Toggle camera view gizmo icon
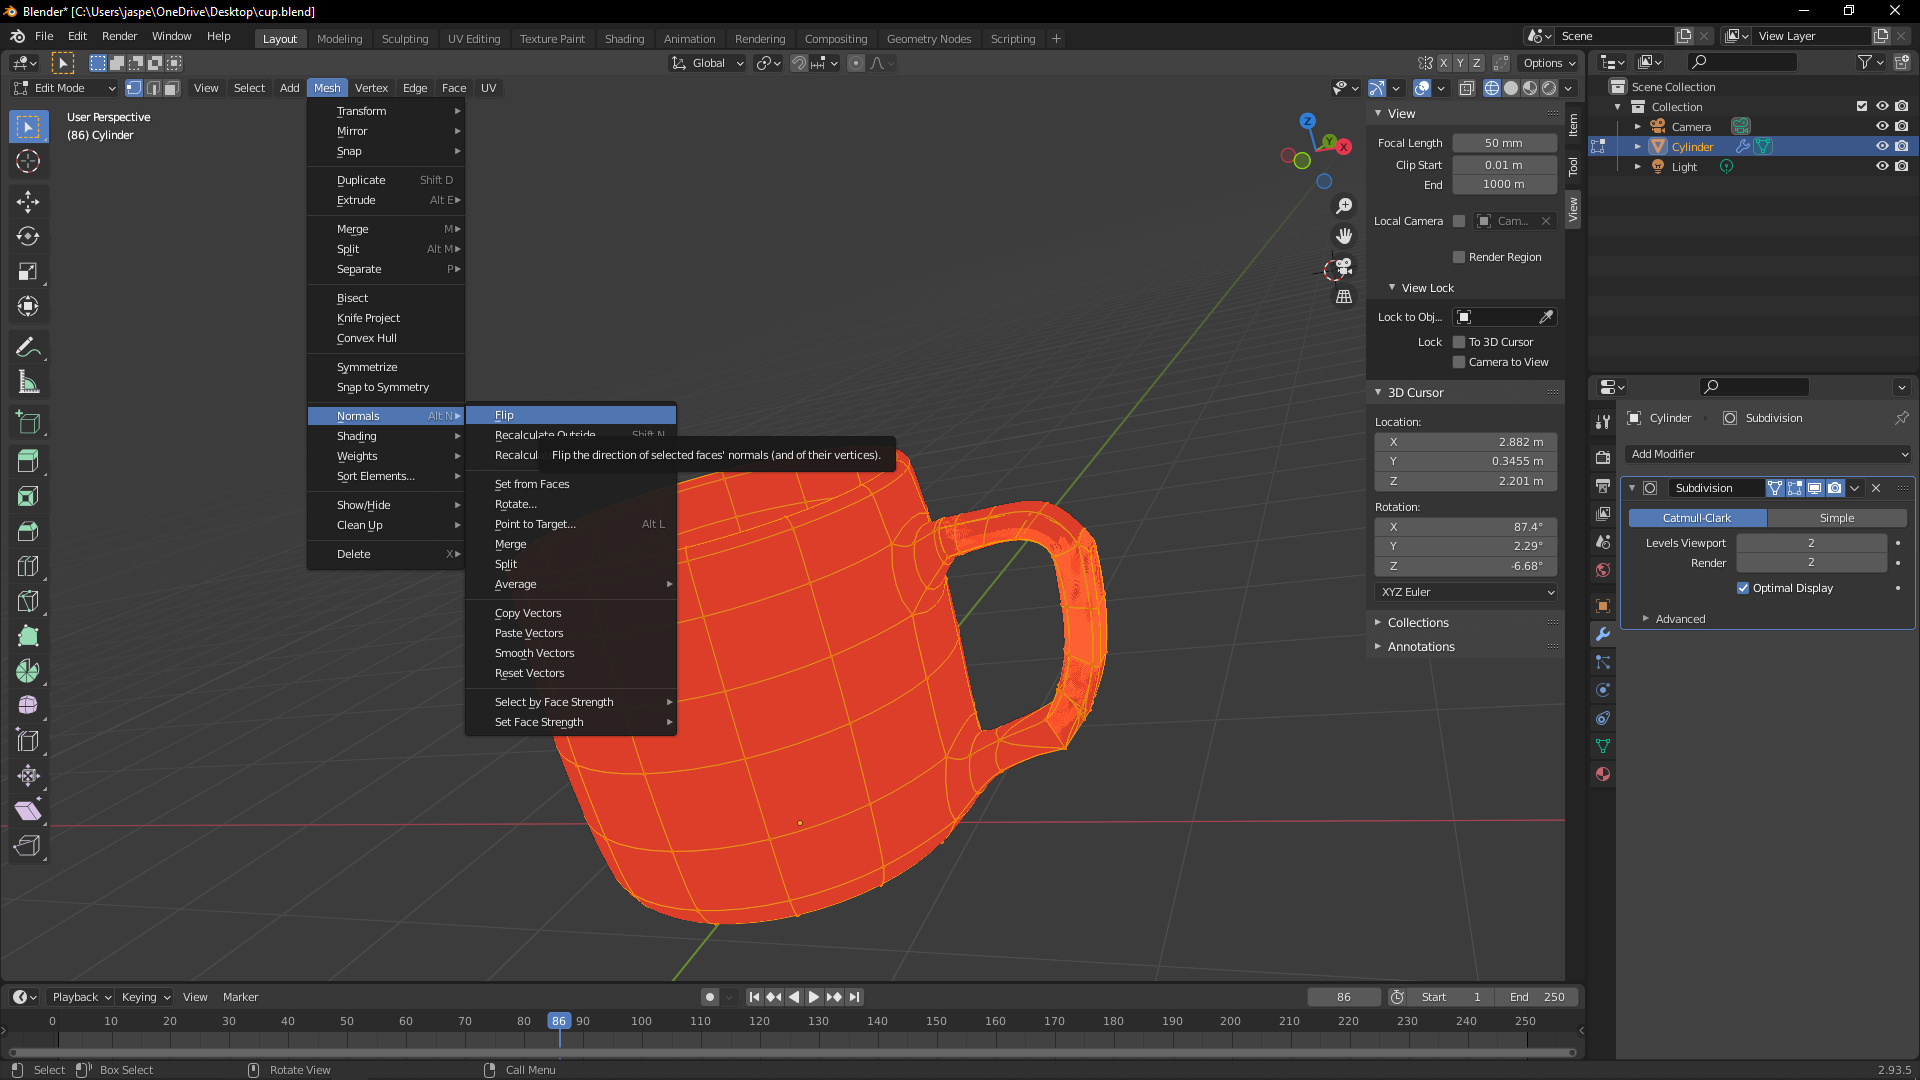This screenshot has height=1080, width=1920. coord(1344,267)
